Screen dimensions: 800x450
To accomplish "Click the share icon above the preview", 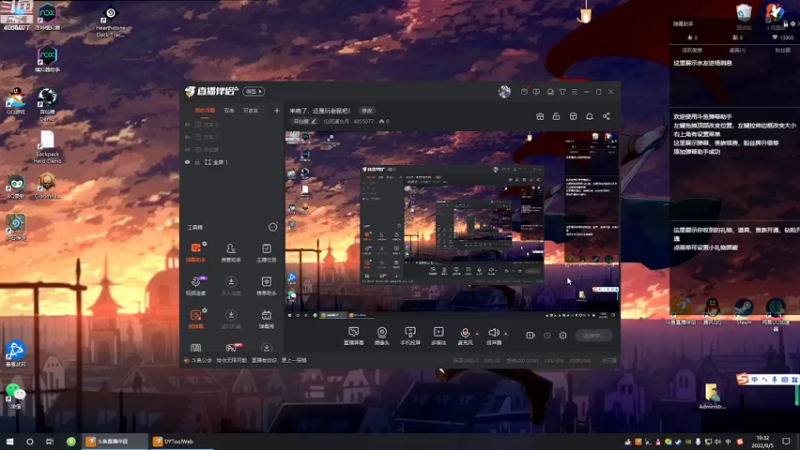I will 606,116.
